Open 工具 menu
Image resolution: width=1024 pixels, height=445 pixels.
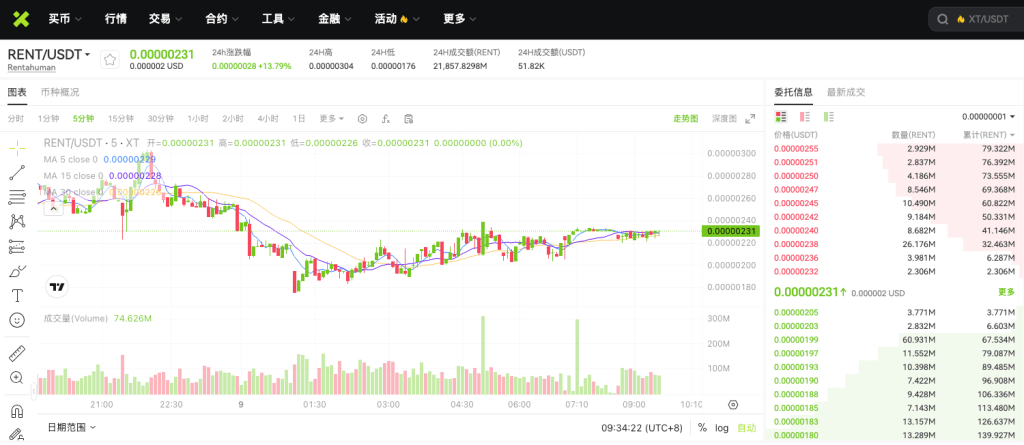[278, 19]
